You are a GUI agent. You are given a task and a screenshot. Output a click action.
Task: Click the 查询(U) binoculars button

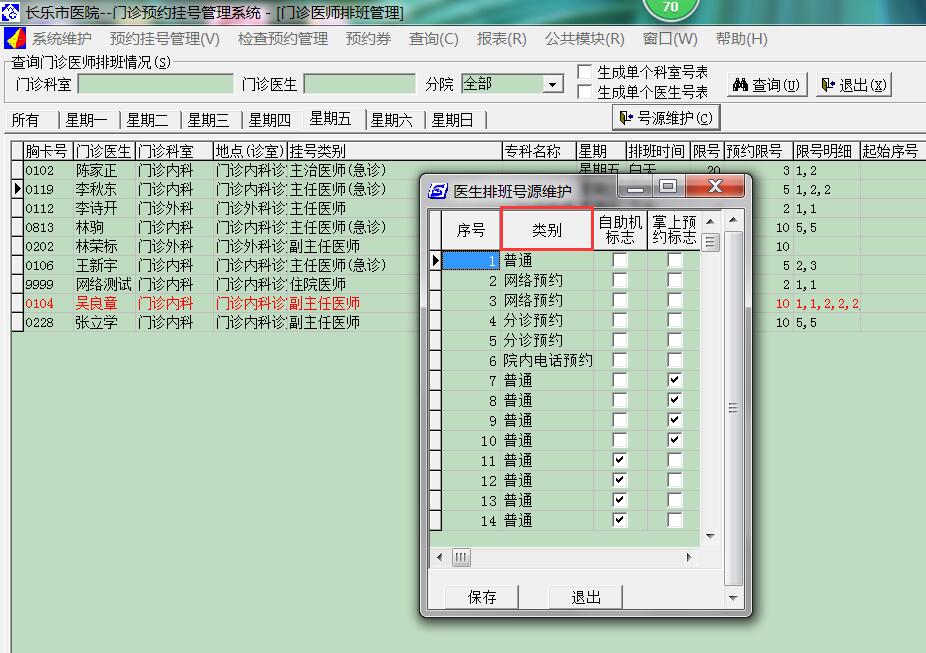tap(767, 85)
